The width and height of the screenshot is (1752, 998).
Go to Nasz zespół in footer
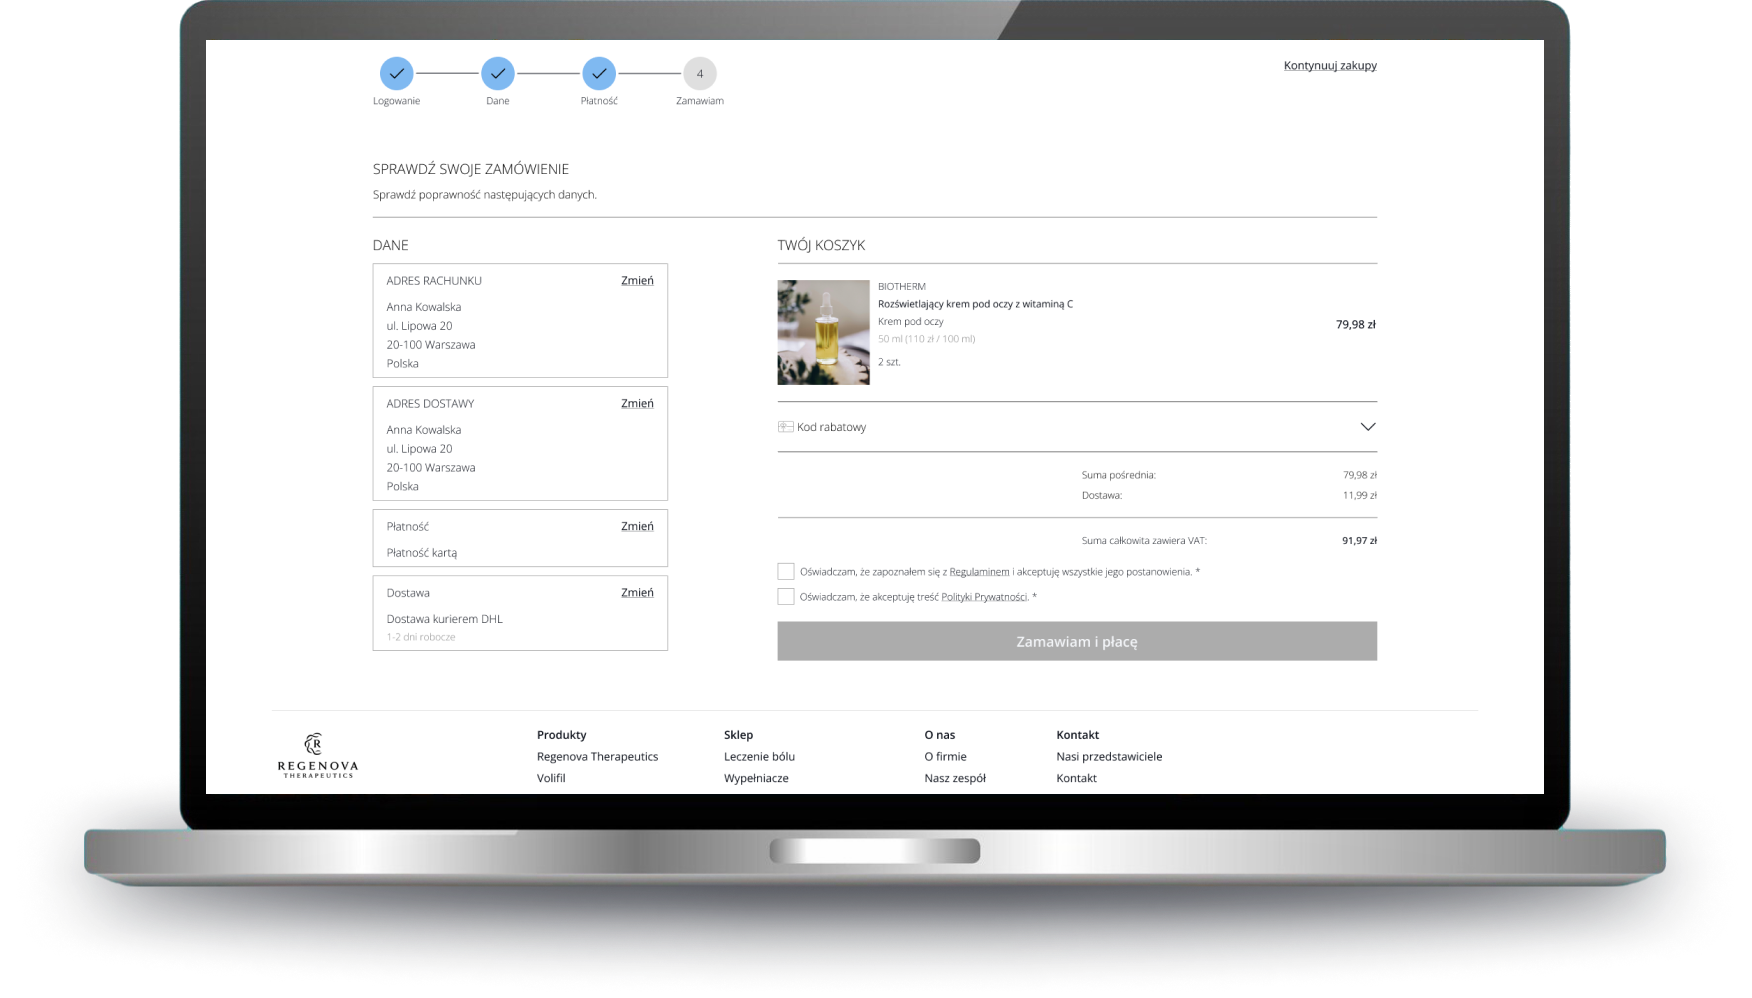pyautogui.click(x=955, y=778)
